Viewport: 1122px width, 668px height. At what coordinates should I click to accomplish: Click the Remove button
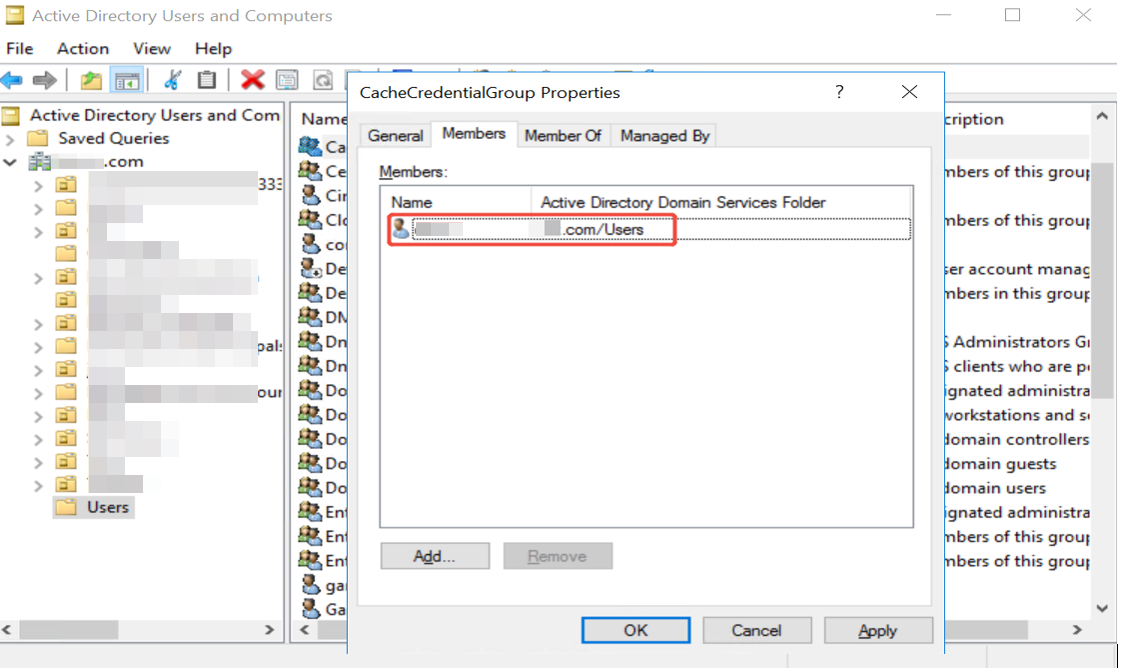pos(557,556)
